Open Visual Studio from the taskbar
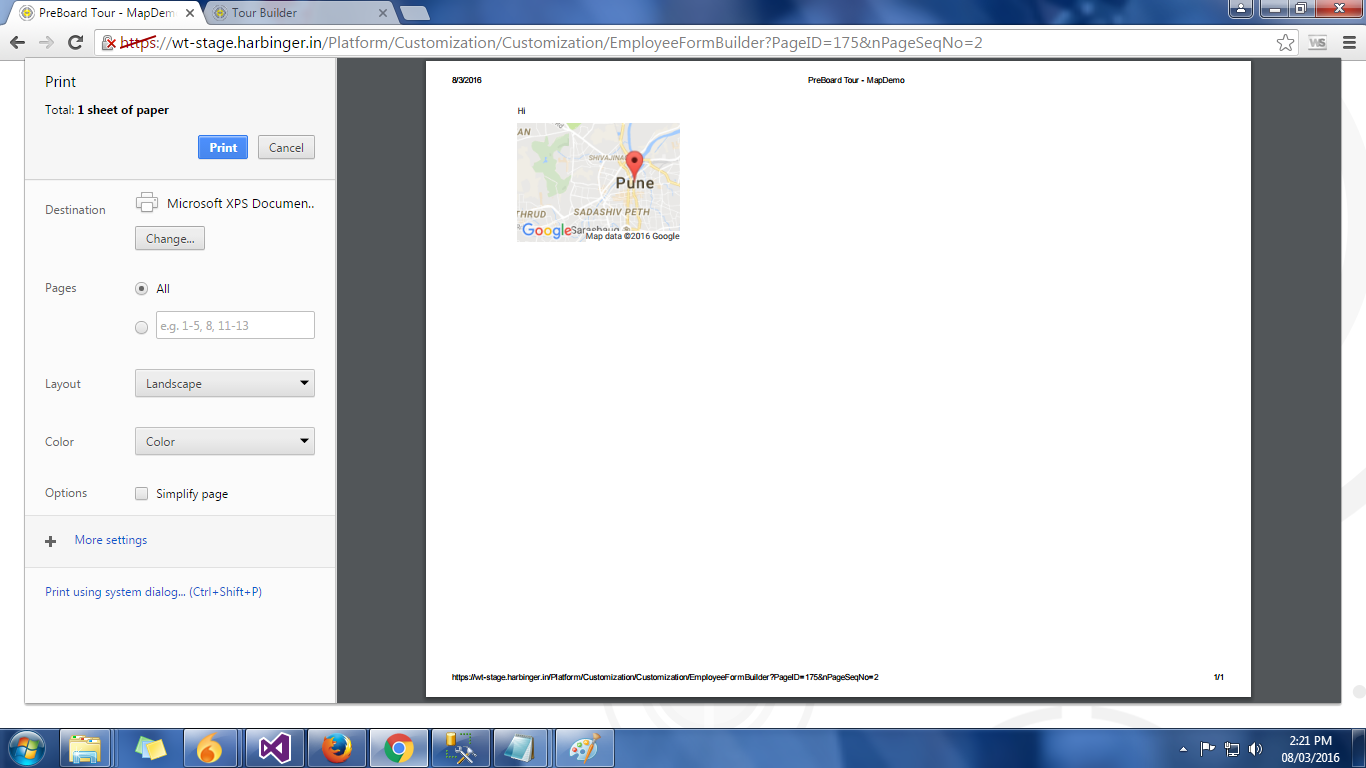 [274, 748]
